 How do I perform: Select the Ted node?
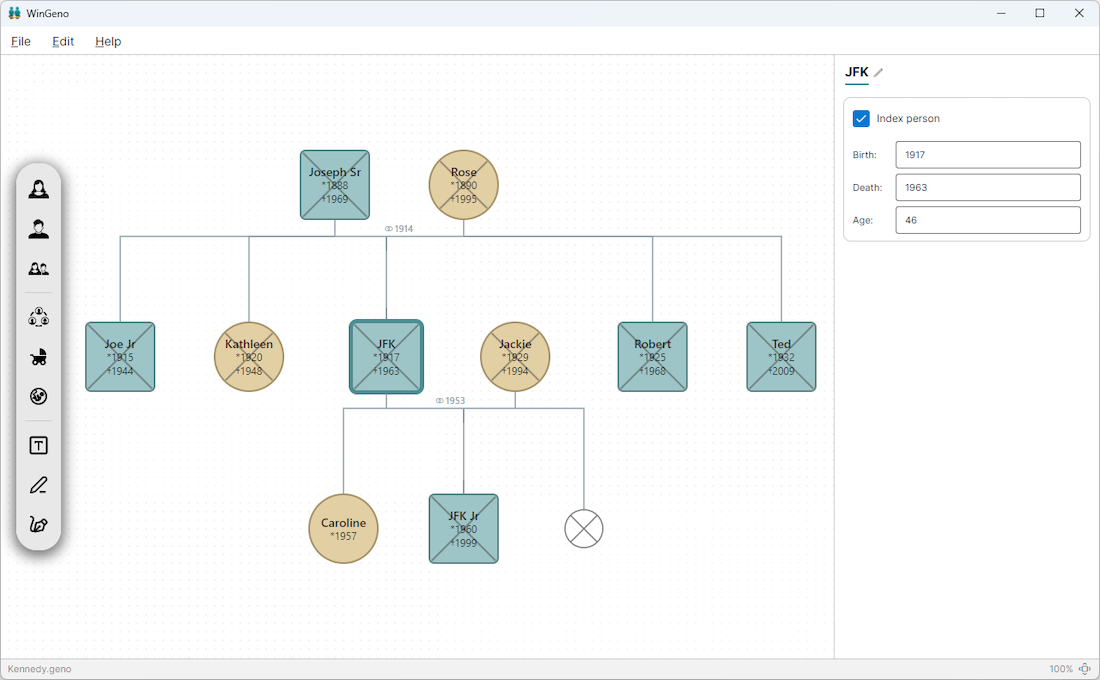pos(782,357)
